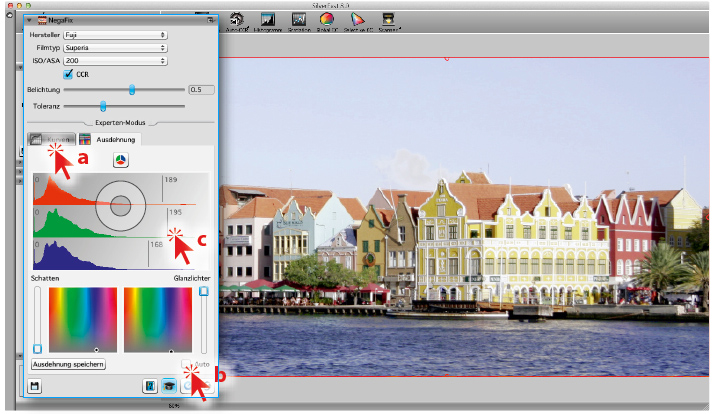The height and width of the screenshot is (414, 713).
Task: Click the RGB channel circle icon
Action: tap(120, 159)
